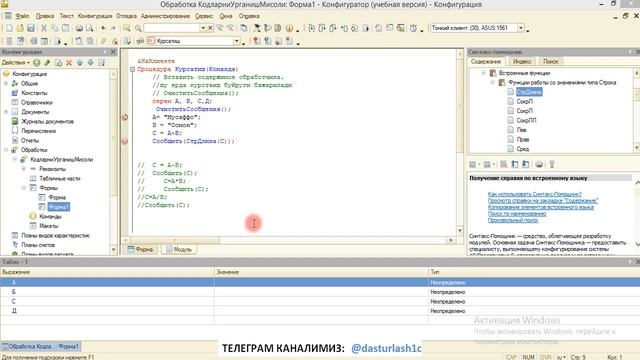The image size is (640, 360).
Task: Open the Файл menu
Action: click(x=22, y=16)
